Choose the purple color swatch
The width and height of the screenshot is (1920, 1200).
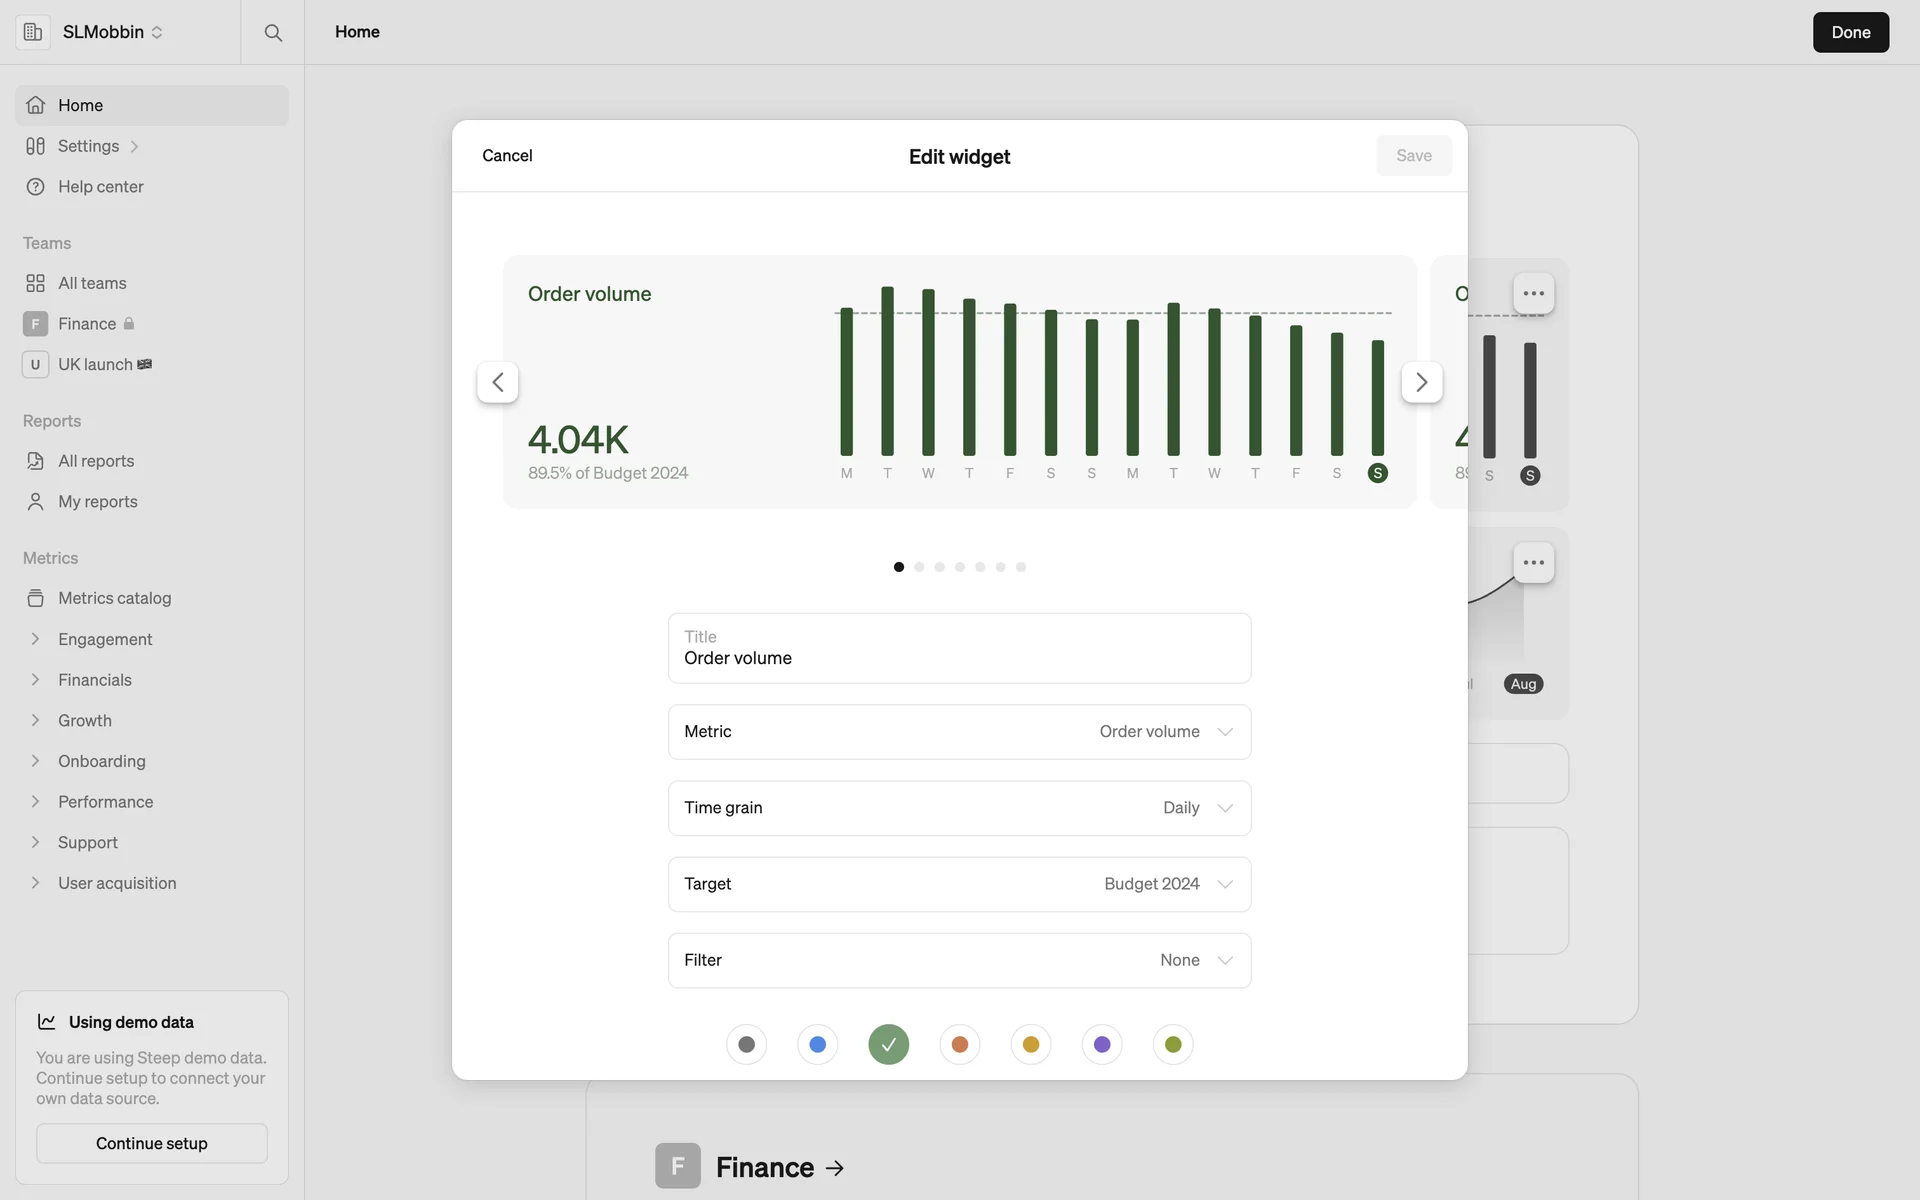tap(1102, 1044)
